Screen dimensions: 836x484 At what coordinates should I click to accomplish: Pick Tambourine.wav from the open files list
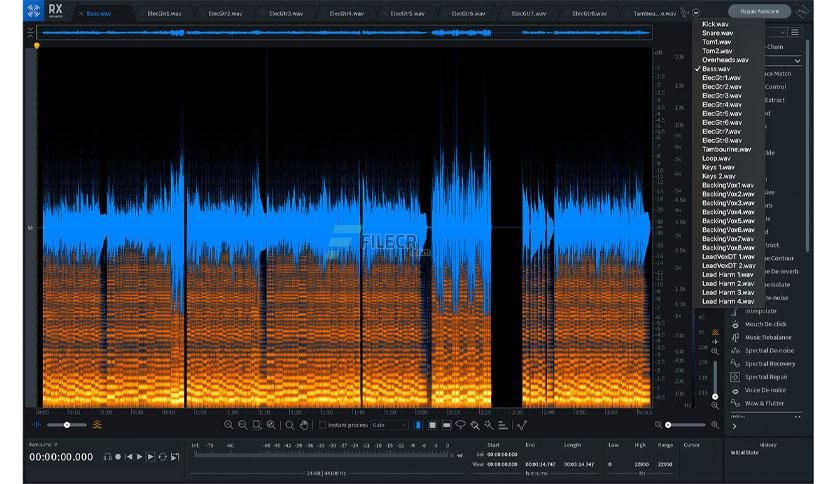pyautogui.click(x=726, y=149)
